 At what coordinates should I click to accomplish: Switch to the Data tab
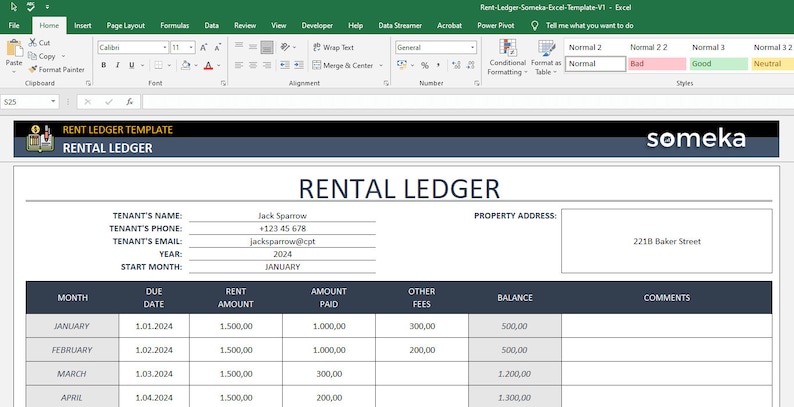tap(212, 25)
